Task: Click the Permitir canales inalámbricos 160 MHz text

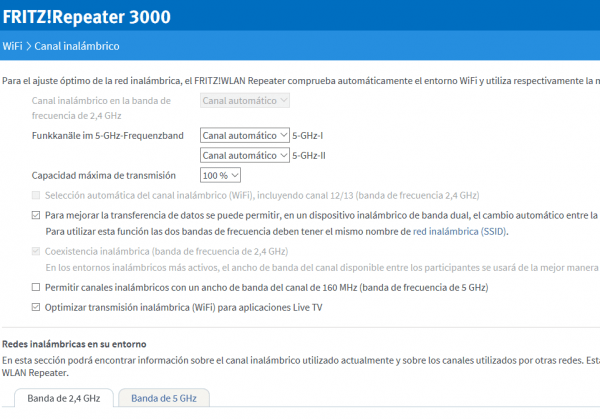Action: click(267, 287)
